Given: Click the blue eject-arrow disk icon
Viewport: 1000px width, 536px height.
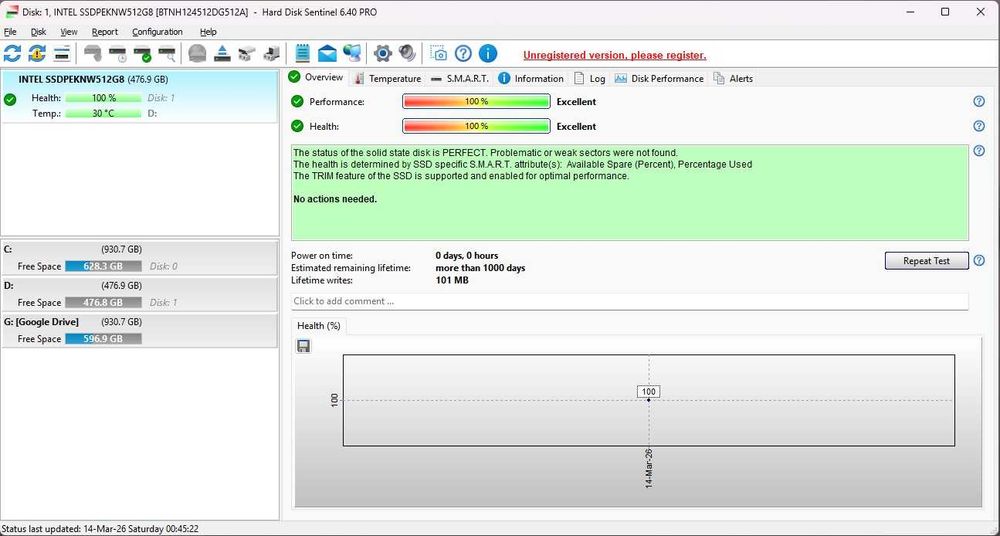Looking at the screenshot, I should click(222, 54).
